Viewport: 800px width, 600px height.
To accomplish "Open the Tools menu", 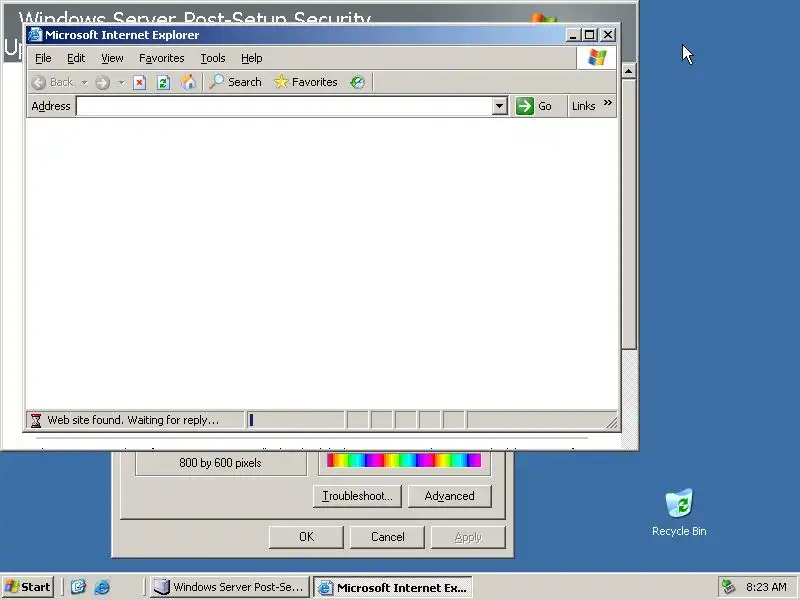I will click(x=213, y=58).
